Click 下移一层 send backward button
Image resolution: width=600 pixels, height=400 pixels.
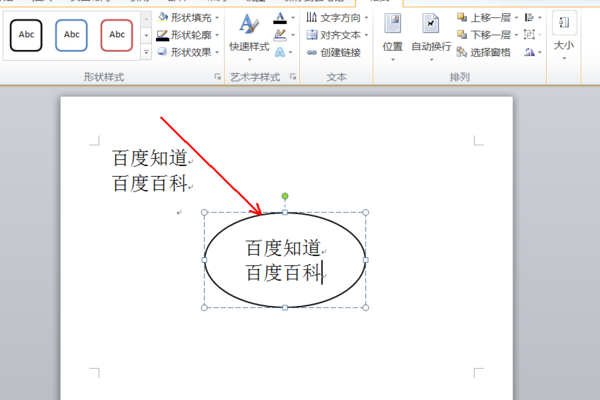coord(484,35)
